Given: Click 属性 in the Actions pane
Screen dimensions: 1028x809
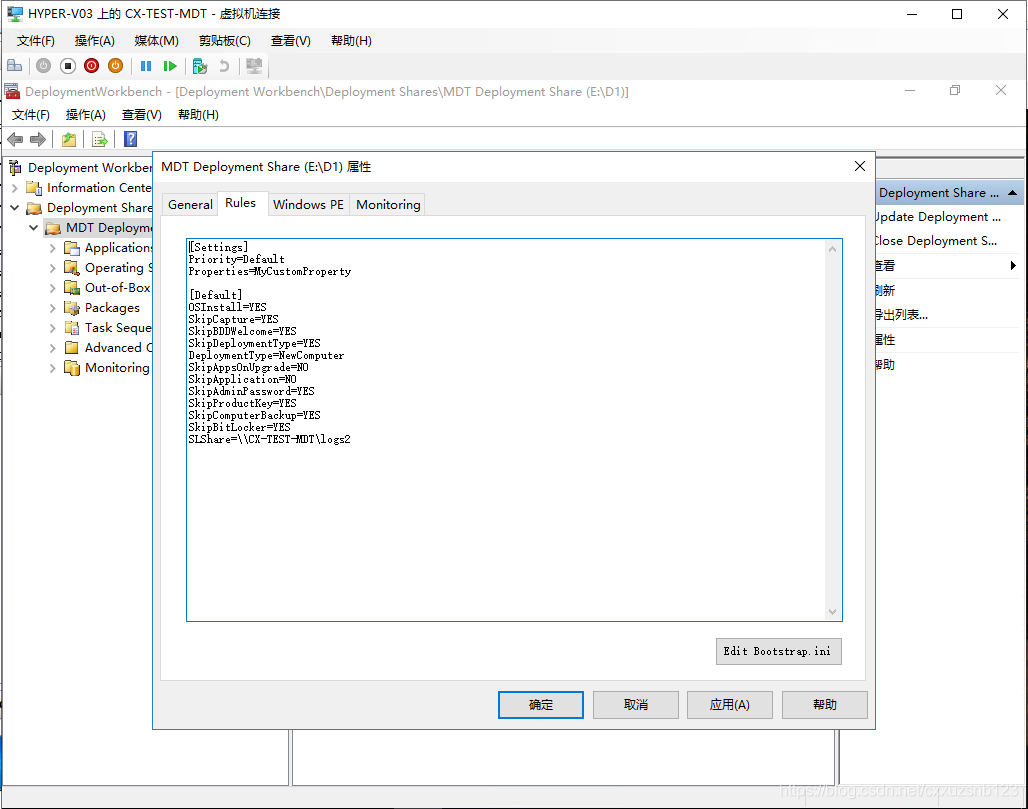Looking at the screenshot, I should 886,340.
